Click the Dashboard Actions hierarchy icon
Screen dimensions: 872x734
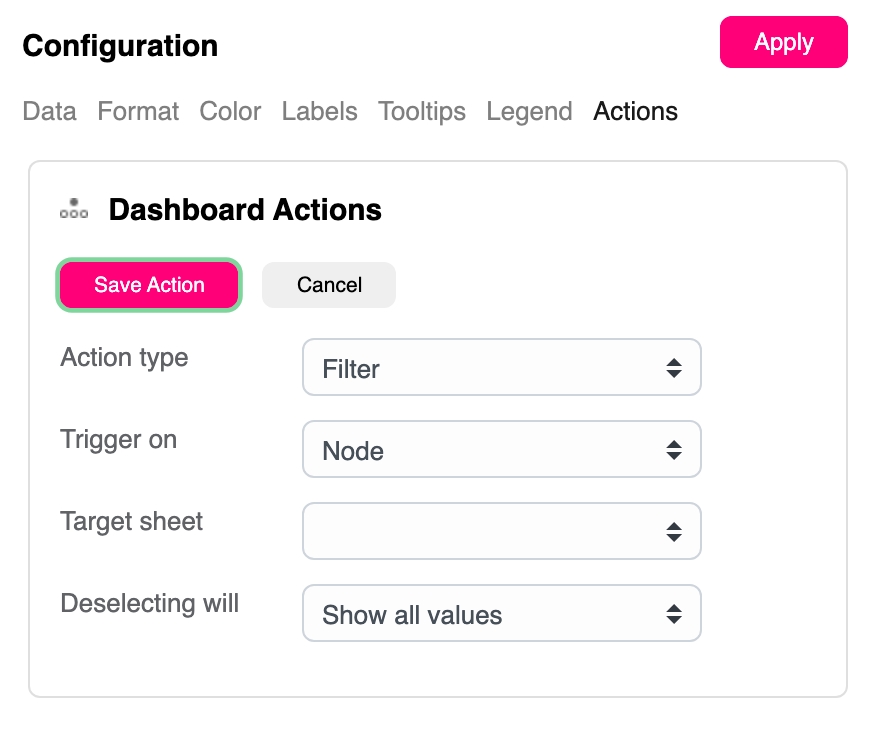pos(74,209)
